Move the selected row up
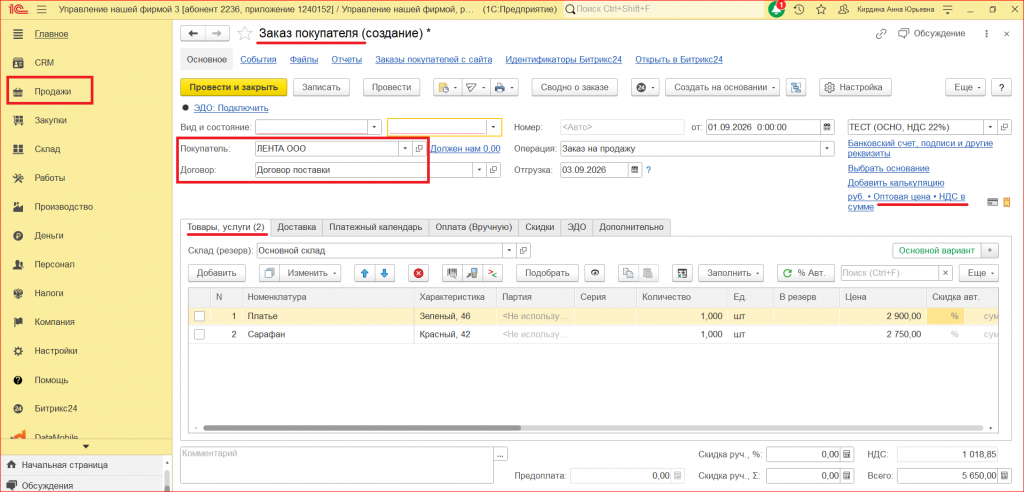This screenshot has width=1024, height=492. 365,272
